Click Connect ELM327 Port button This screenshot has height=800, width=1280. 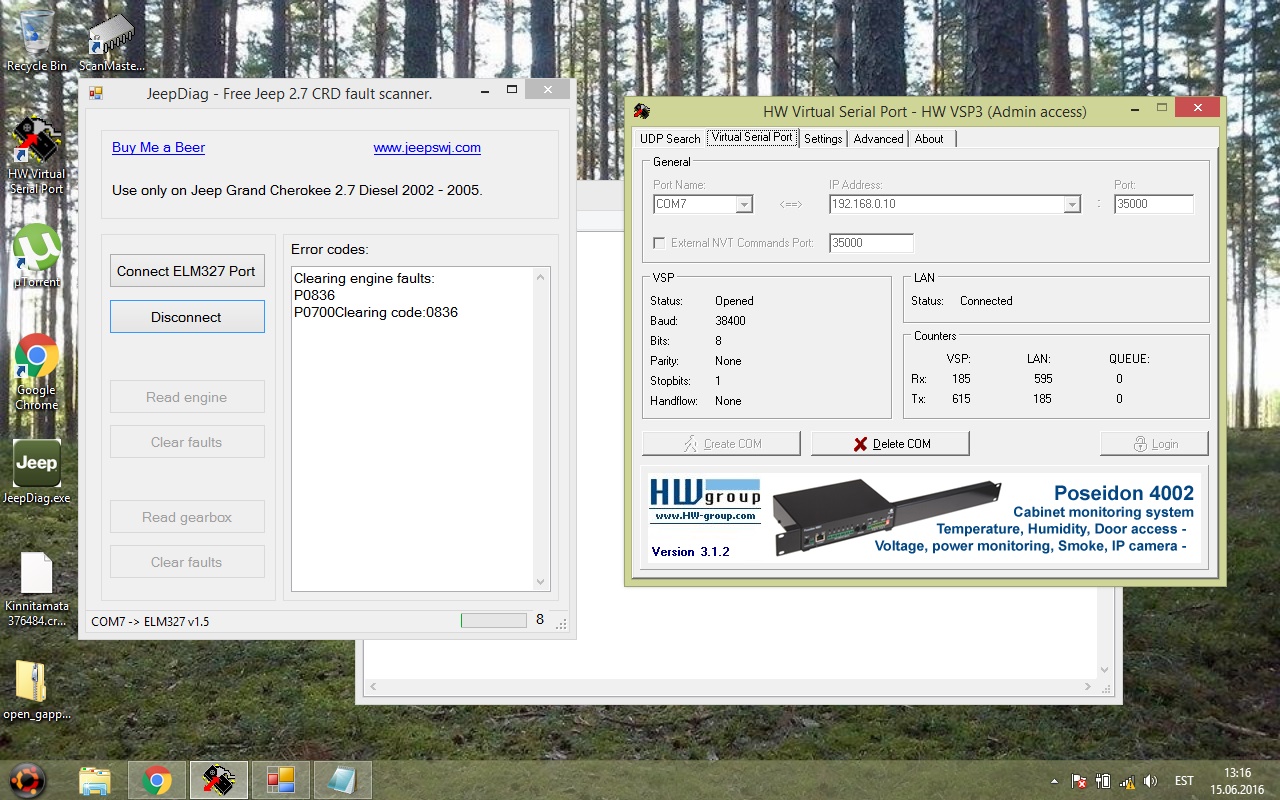click(187, 271)
